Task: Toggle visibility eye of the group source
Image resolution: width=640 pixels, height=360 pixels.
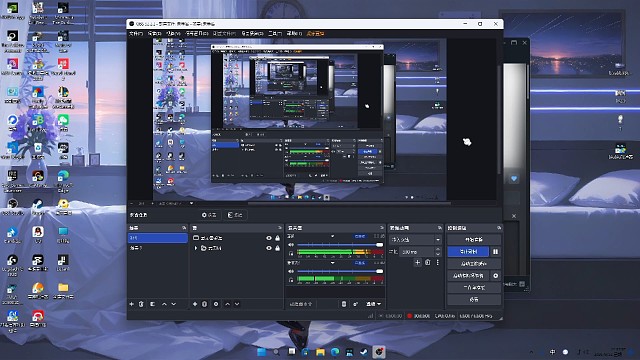Action: click(269, 248)
